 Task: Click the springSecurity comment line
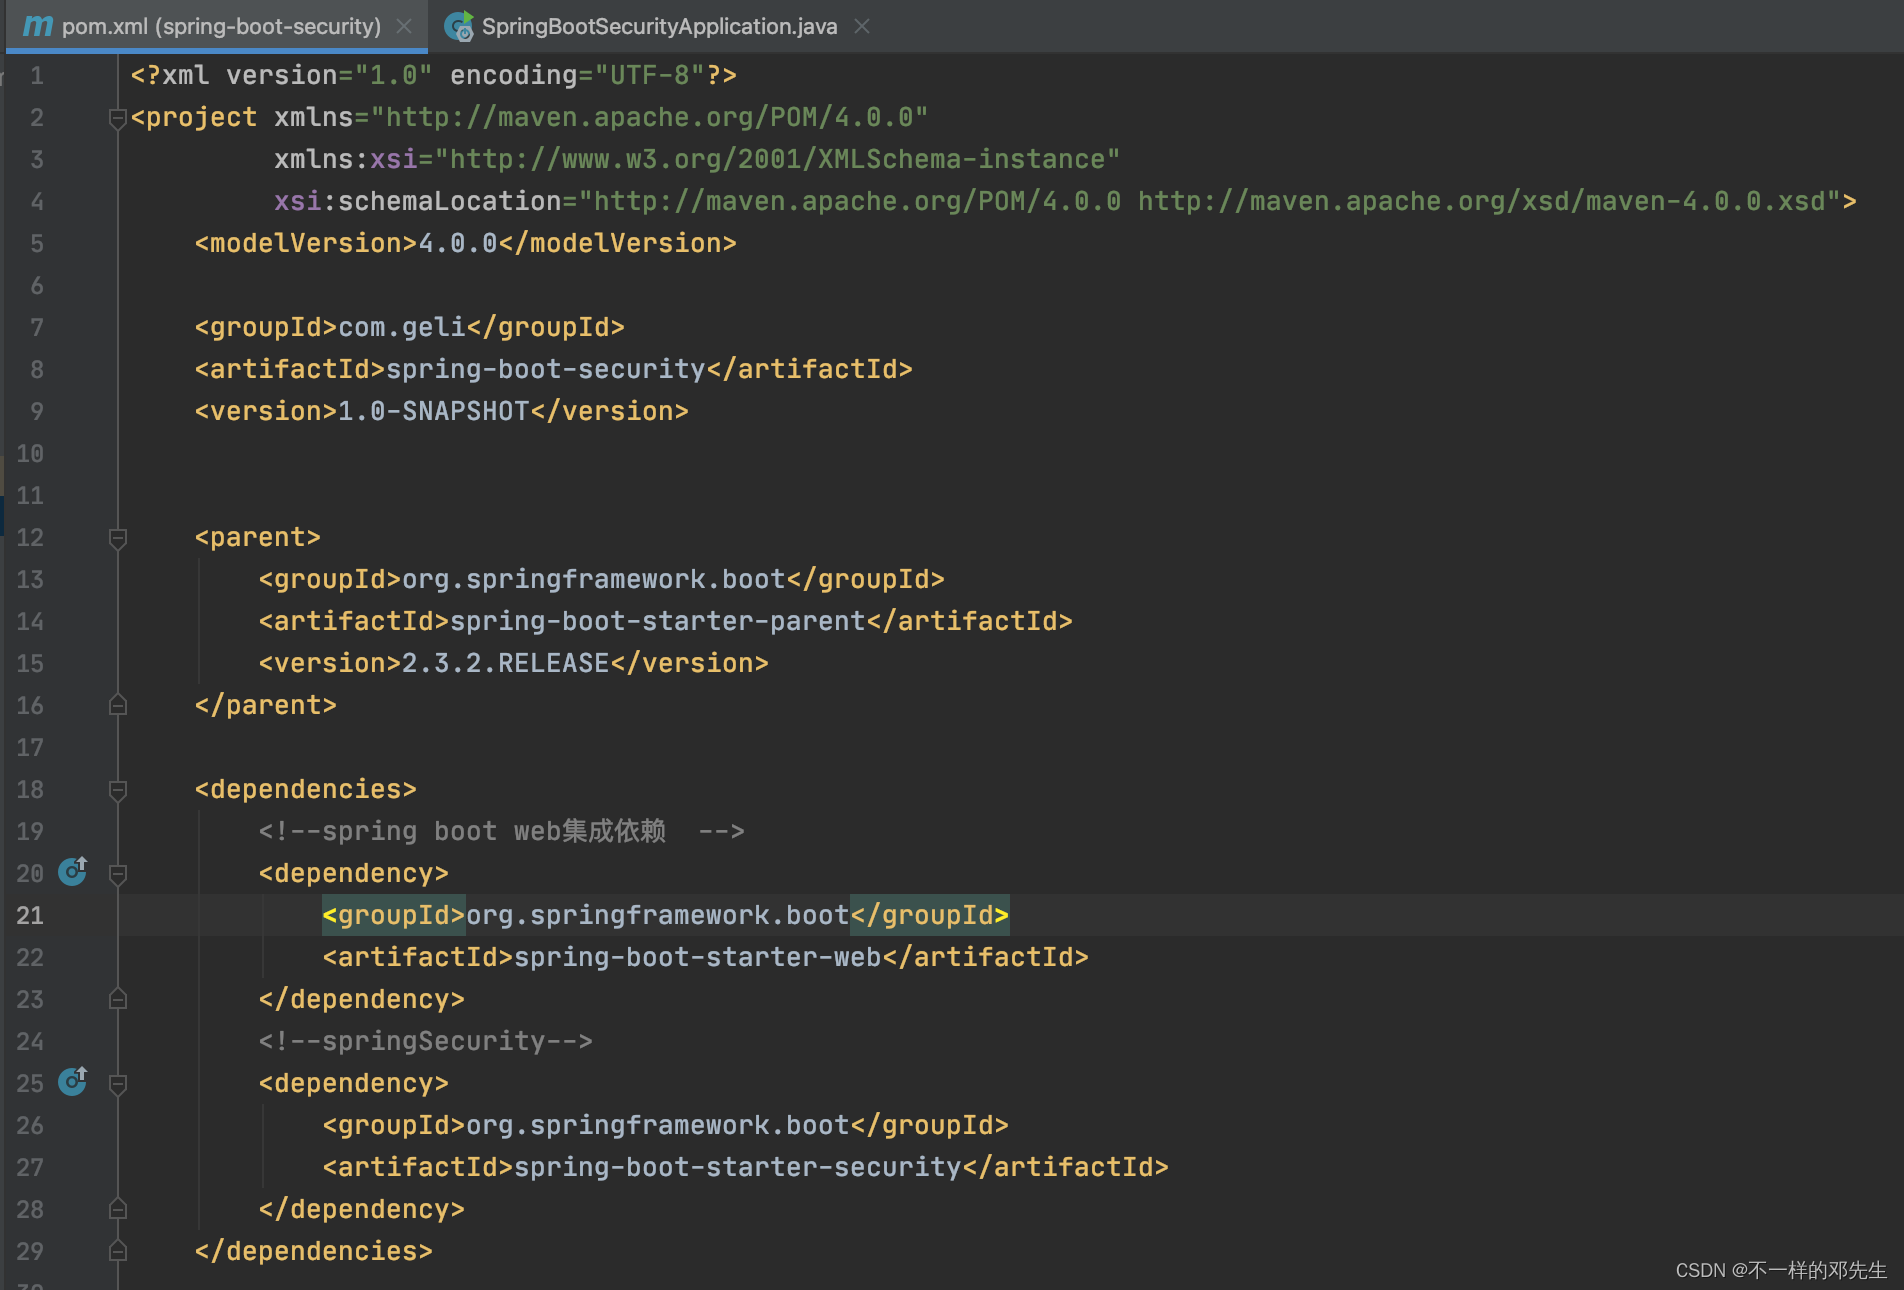pos(426,1041)
